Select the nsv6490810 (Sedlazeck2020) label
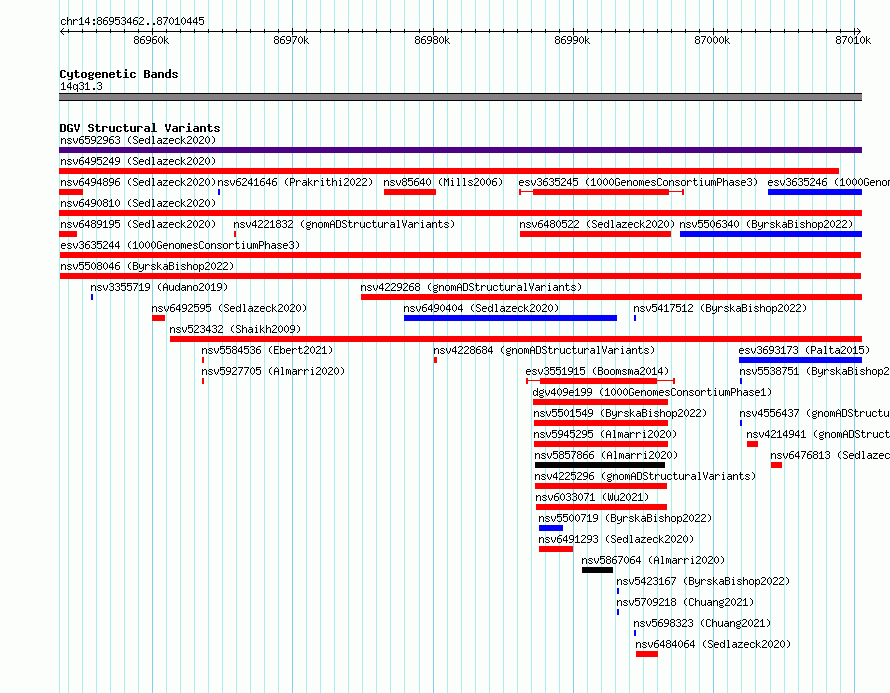This screenshot has height=693, width=890. tap(138, 203)
